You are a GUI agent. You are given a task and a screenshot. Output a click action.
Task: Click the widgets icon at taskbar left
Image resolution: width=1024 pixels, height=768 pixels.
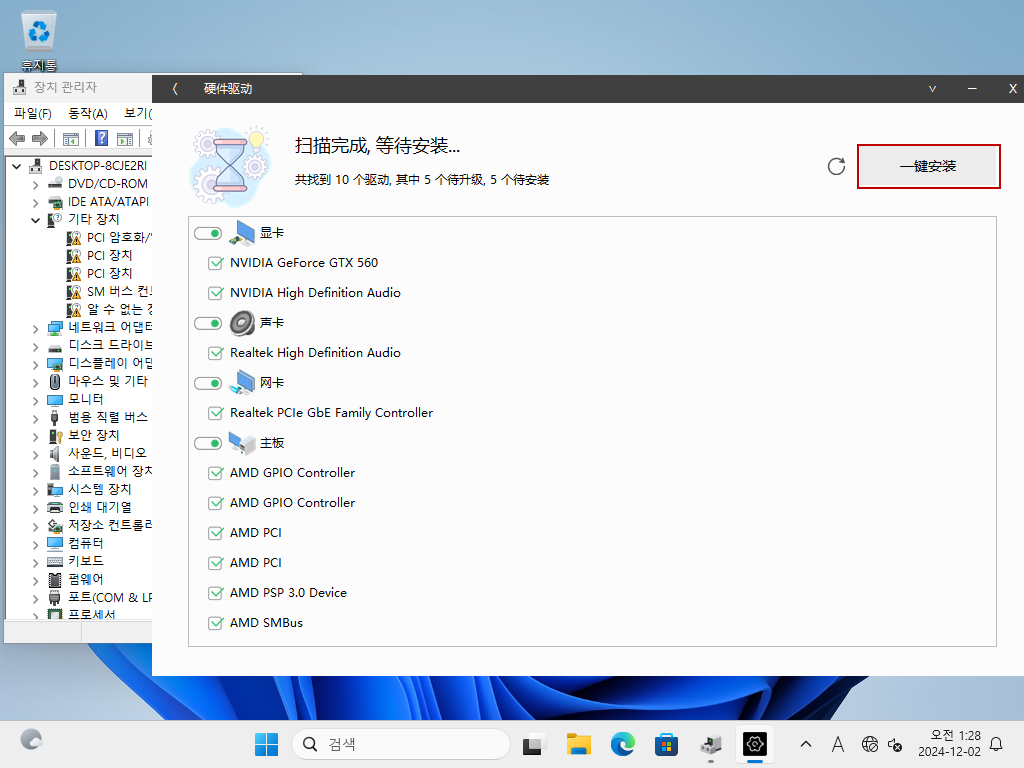click(x=31, y=740)
